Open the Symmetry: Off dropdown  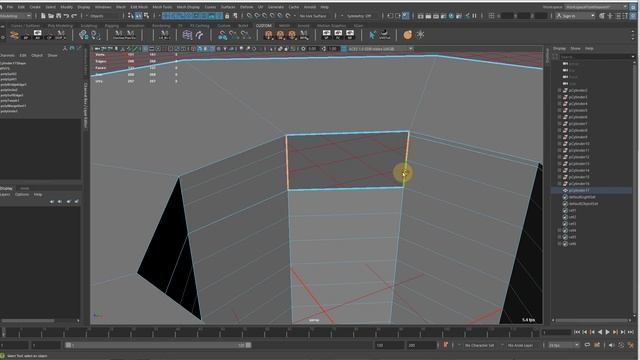[359, 16]
